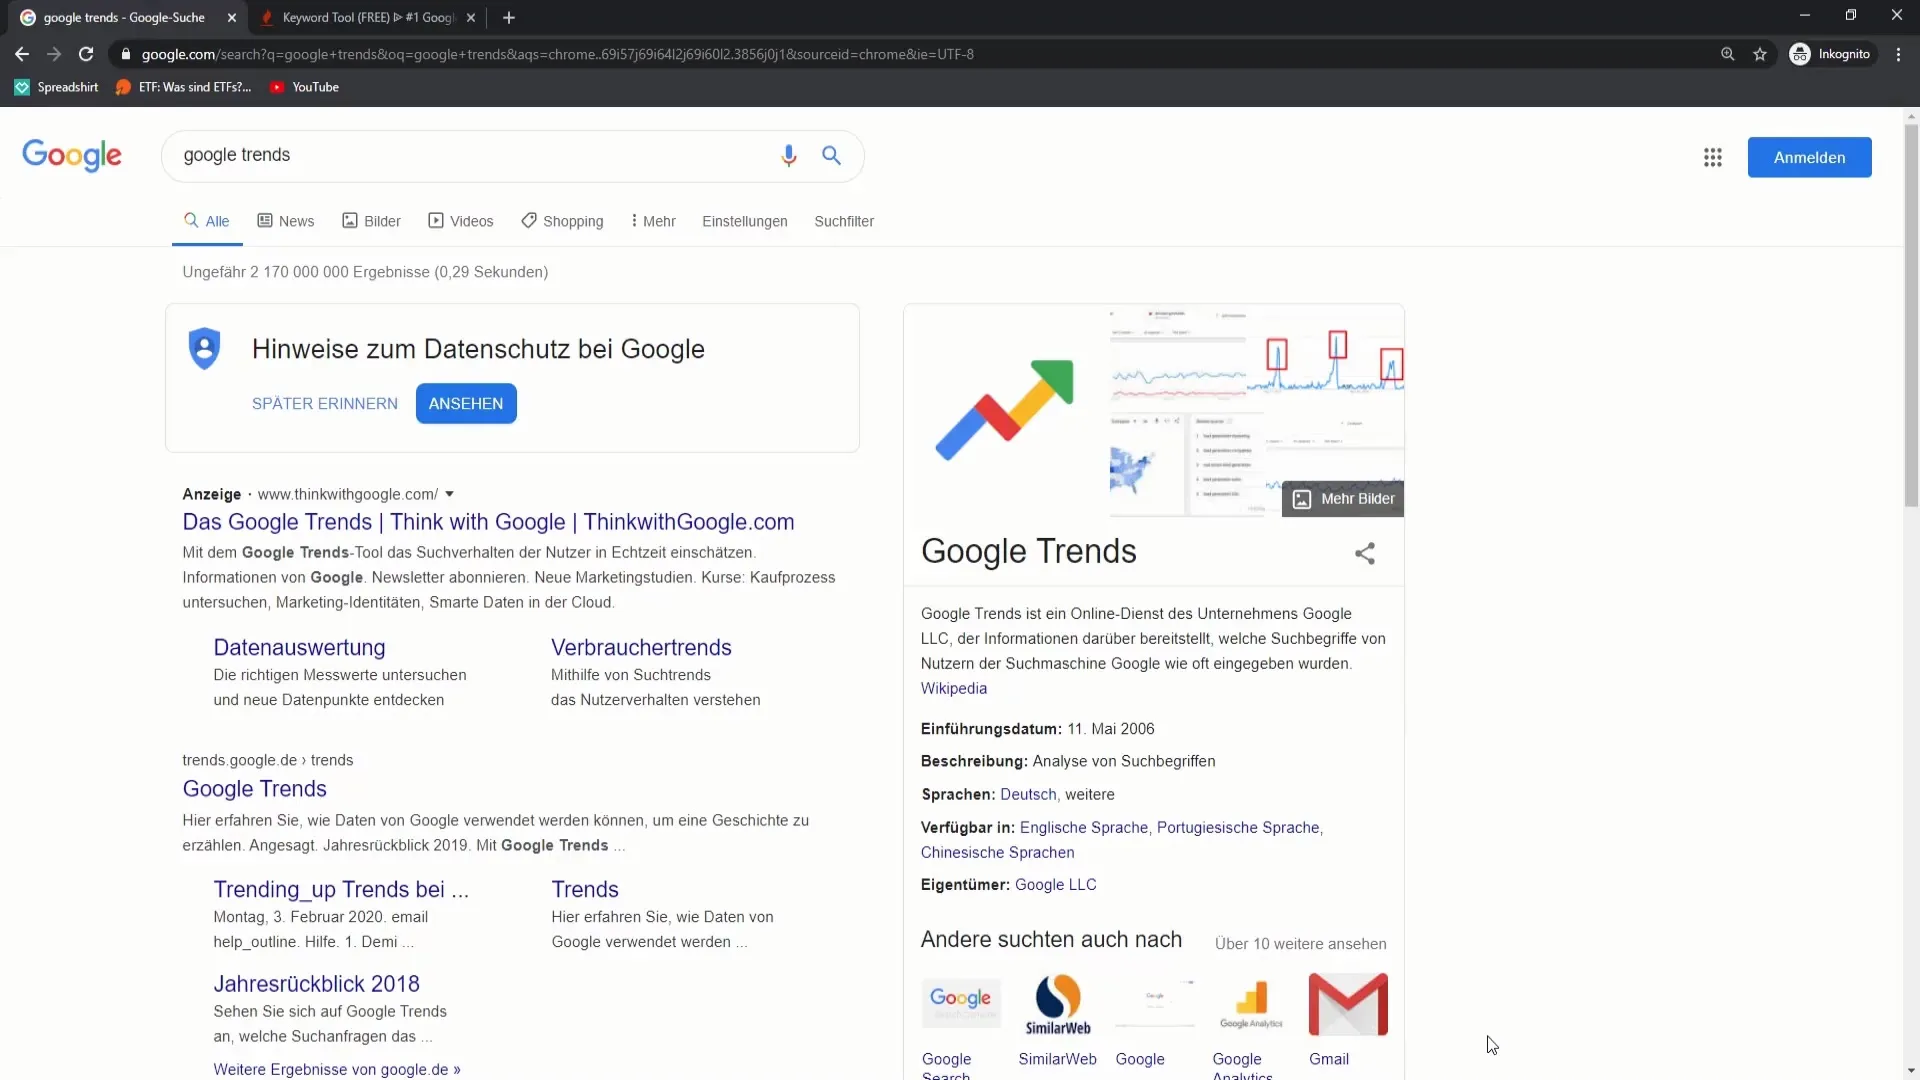Screen dimensions: 1920x1080
Task: Open the Spreadshirt bookmark
Action: tap(57, 87)
